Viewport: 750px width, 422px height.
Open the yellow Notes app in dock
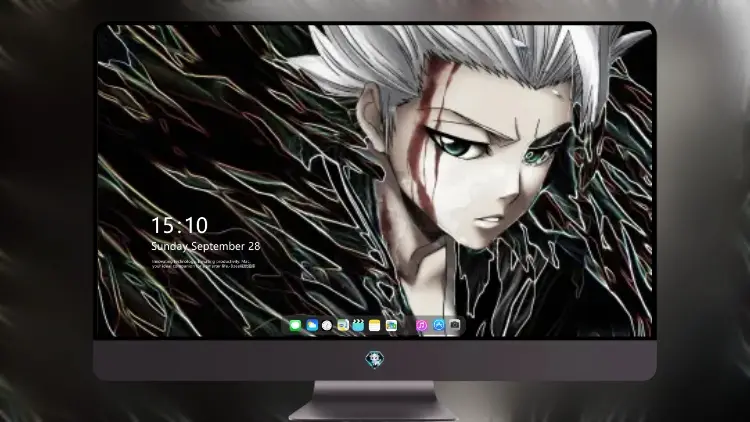click(375, 326)
